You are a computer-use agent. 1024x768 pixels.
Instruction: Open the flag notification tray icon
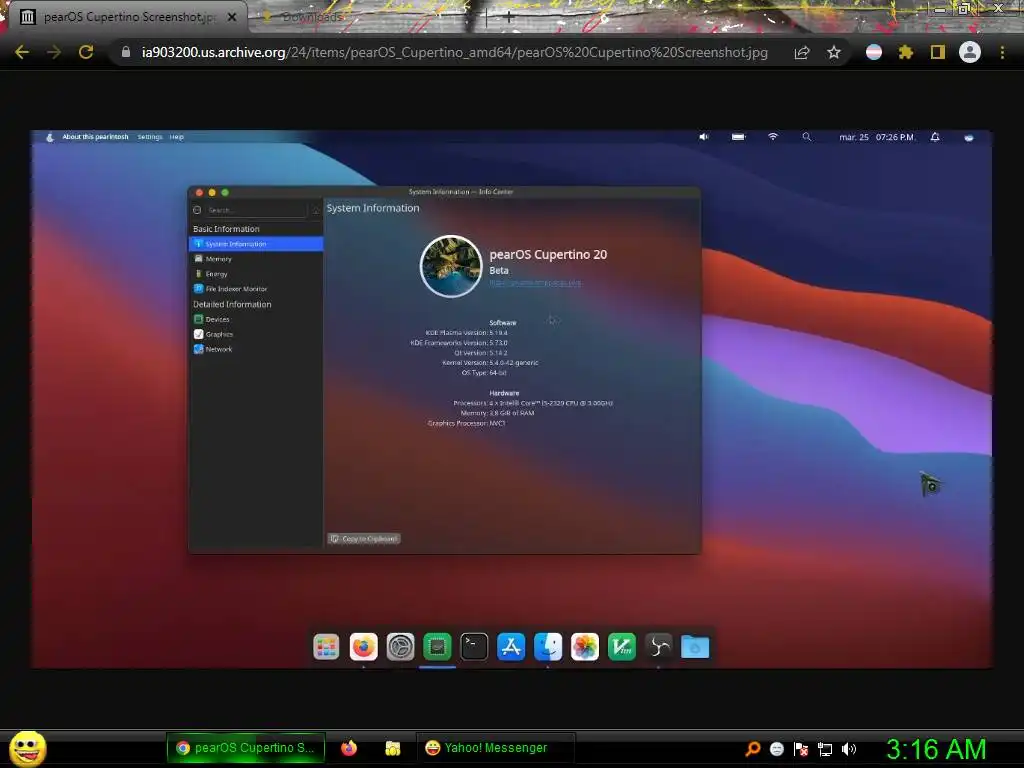point(801,749)
